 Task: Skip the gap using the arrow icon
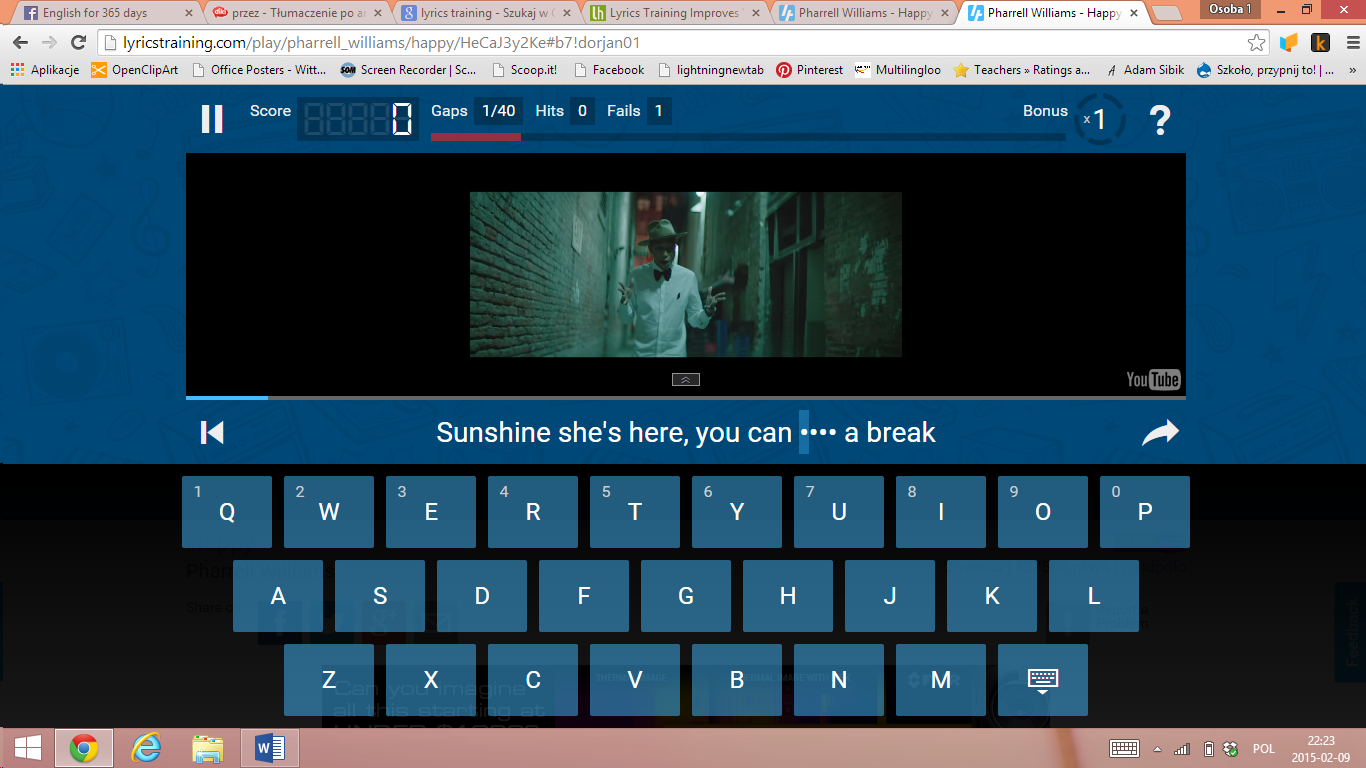click(x=1160, y=432)
